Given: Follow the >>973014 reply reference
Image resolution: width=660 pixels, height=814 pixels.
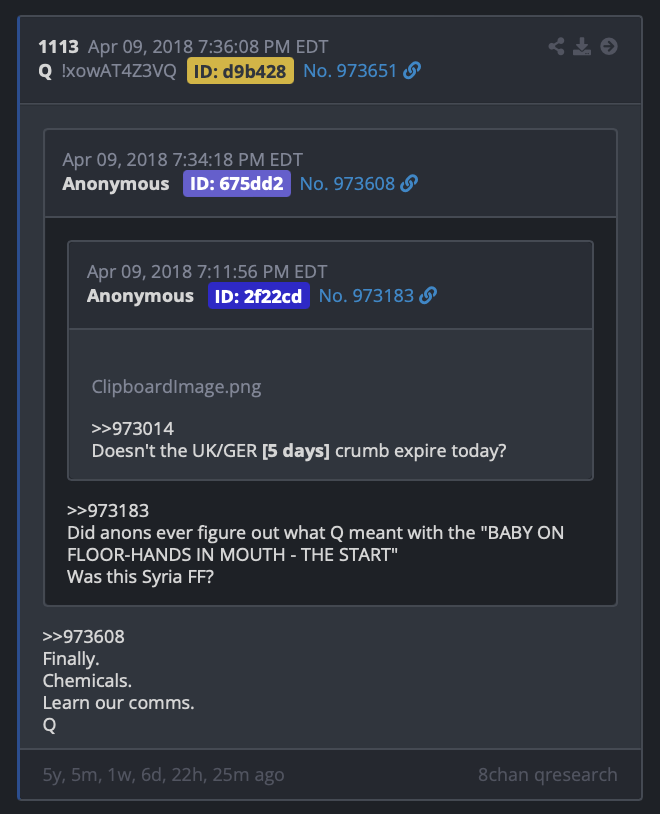Looking at the screenshot, I should pyautogui.click(x=132, y=428).
